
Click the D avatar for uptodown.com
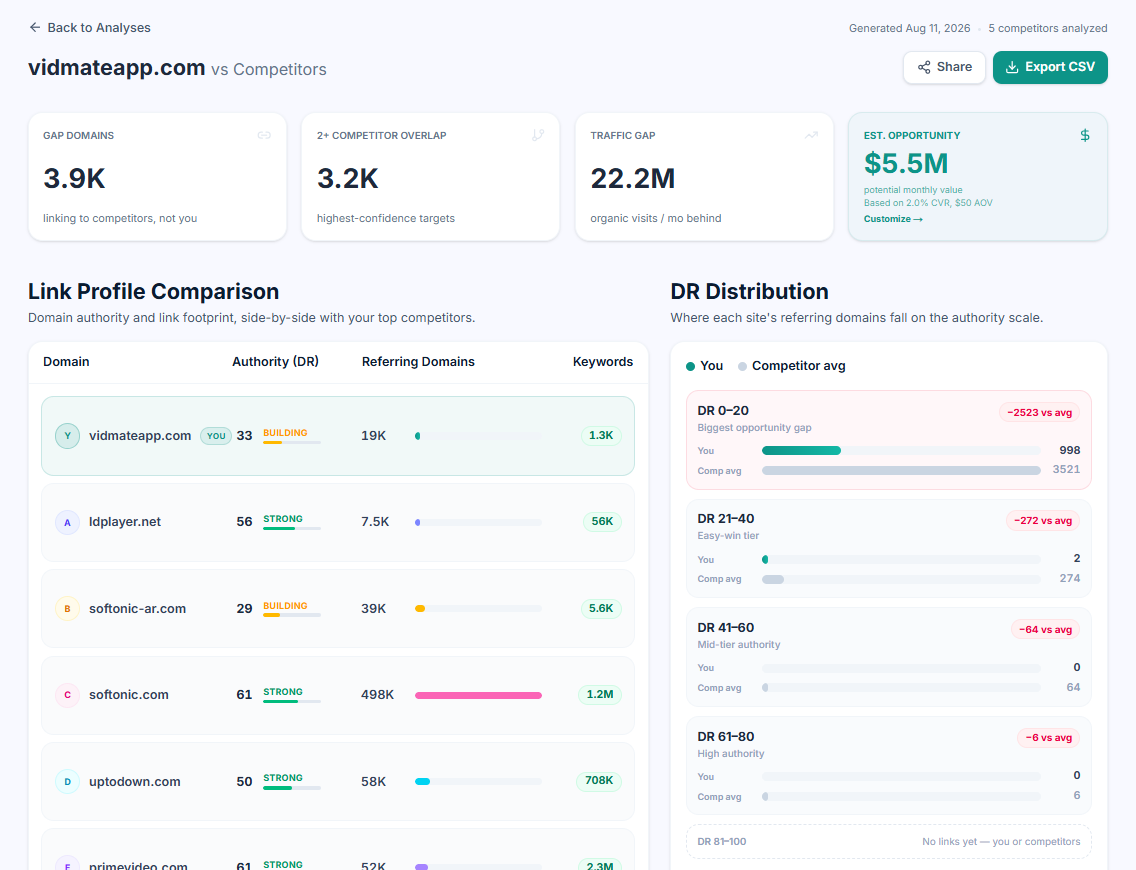pyautogui.click(x=67, y=782)
